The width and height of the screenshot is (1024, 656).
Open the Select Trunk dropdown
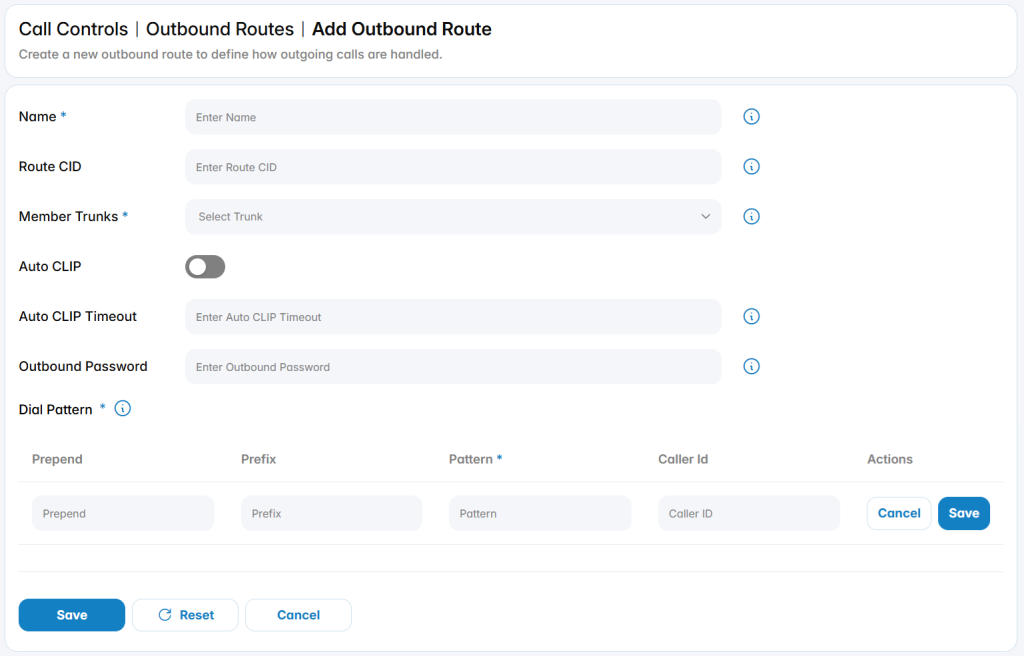pyautogui.click(x=453, y=217)
